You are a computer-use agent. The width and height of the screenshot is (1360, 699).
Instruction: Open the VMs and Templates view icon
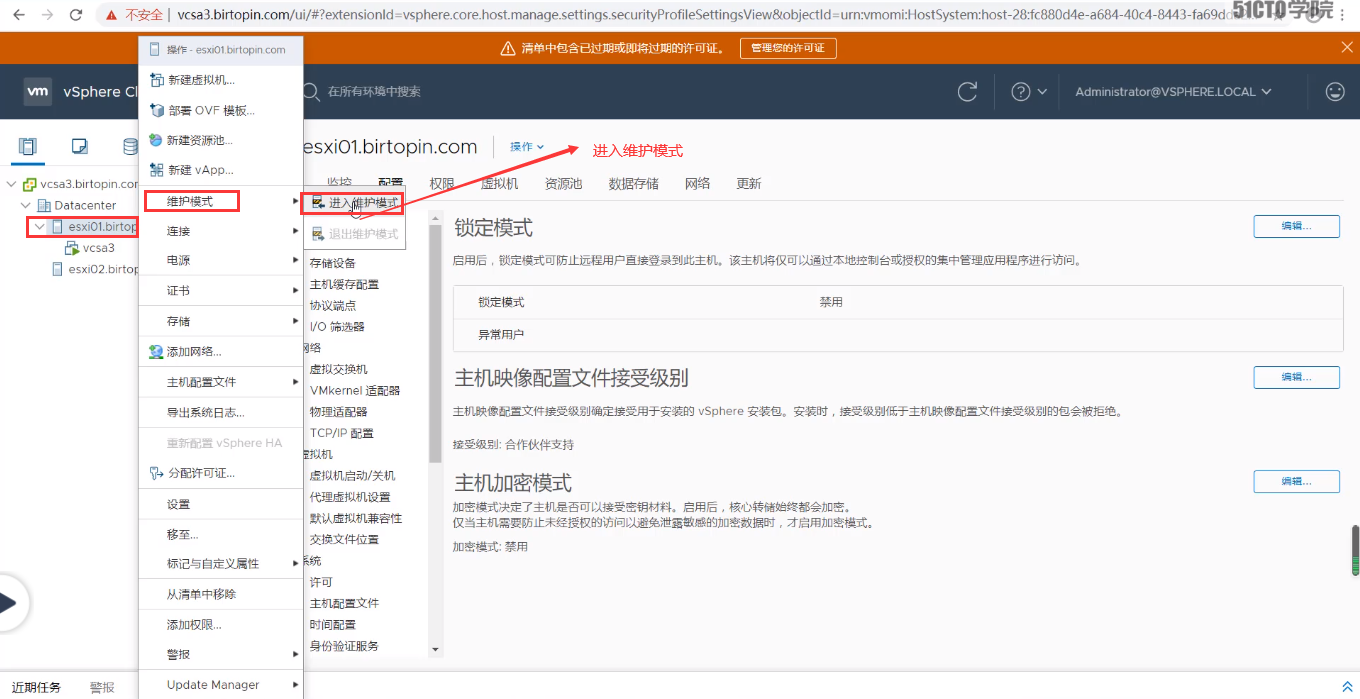pyautogui.click(x=80, y=147)
